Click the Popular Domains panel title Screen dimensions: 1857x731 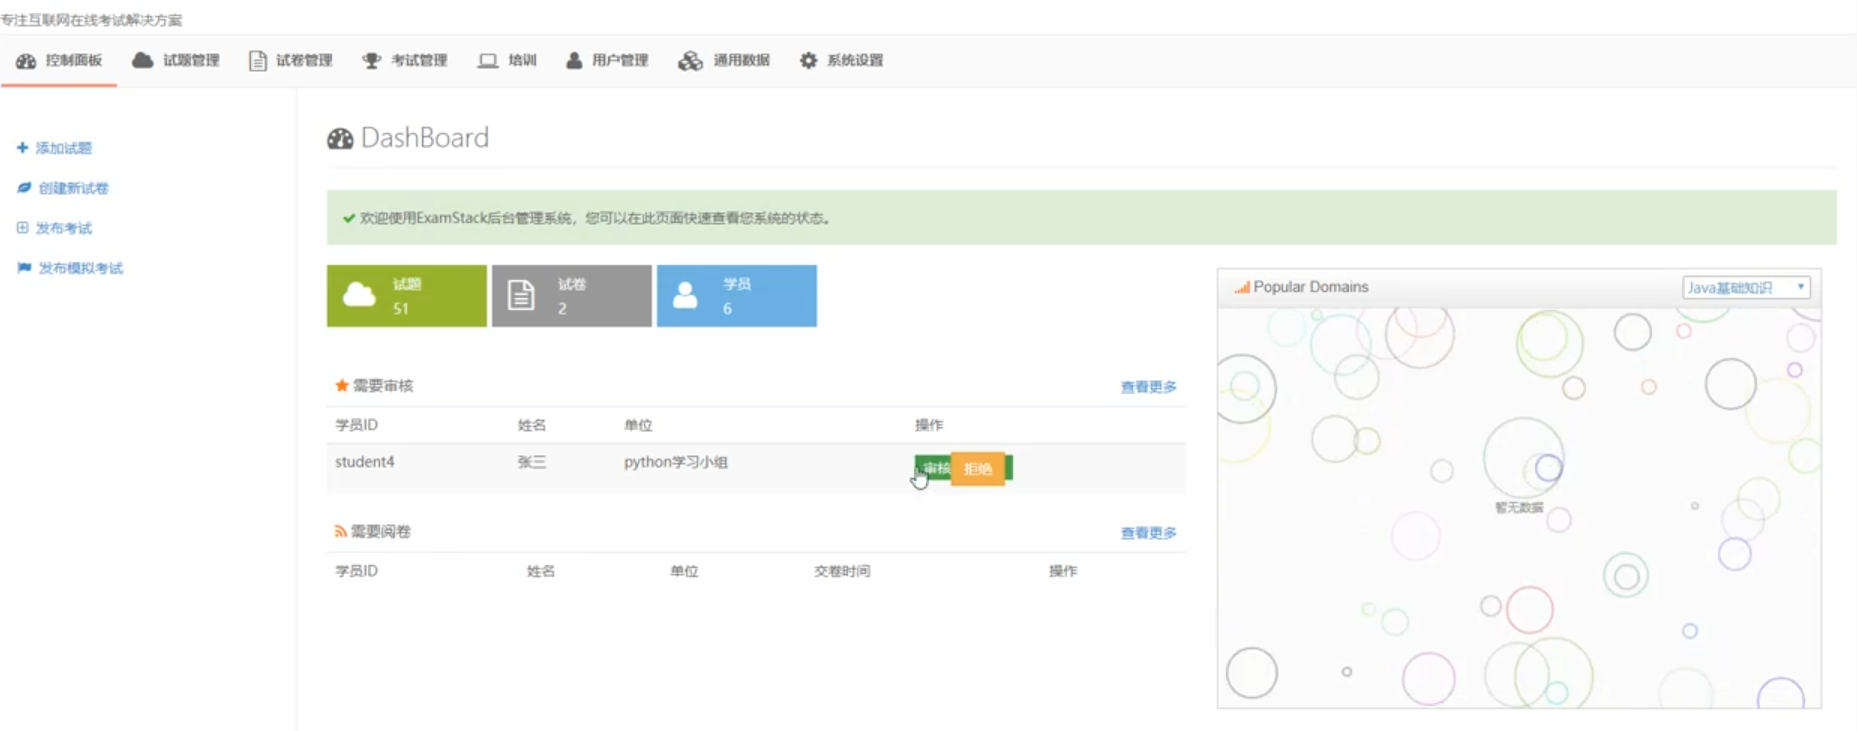(x=1311, y=287)
